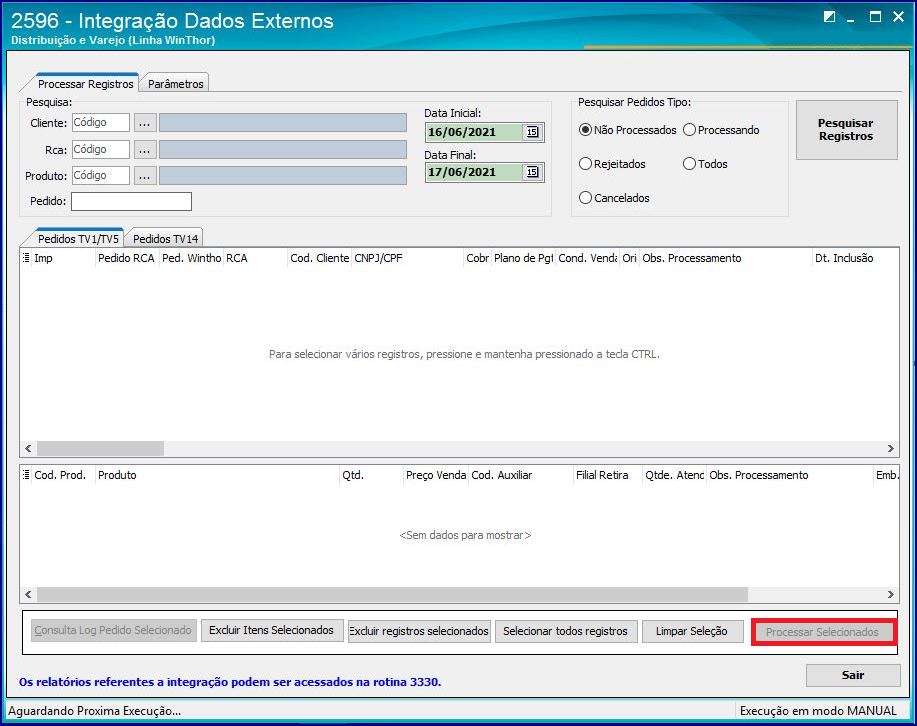Click Excluir registros selecionados button

pyautogui.click(x=419, y=631)
